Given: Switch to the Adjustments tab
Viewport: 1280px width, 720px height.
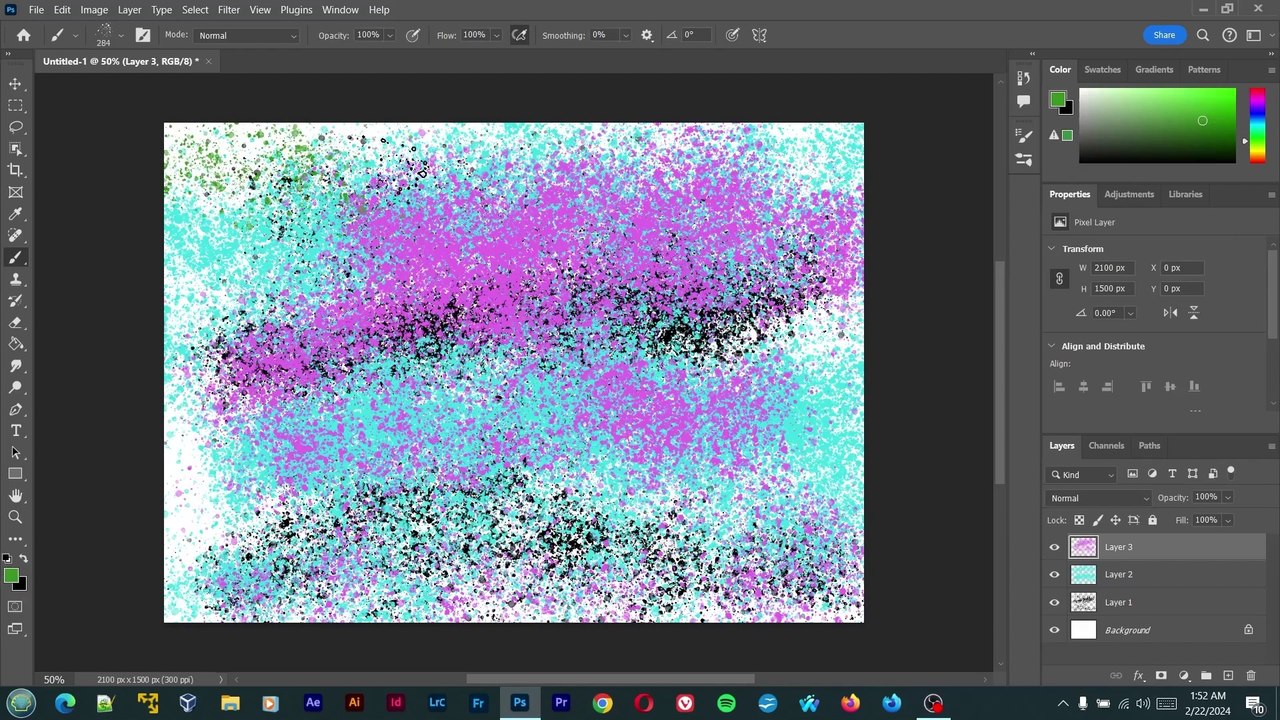Looking at the screenshot, I should coord(1129,194).
